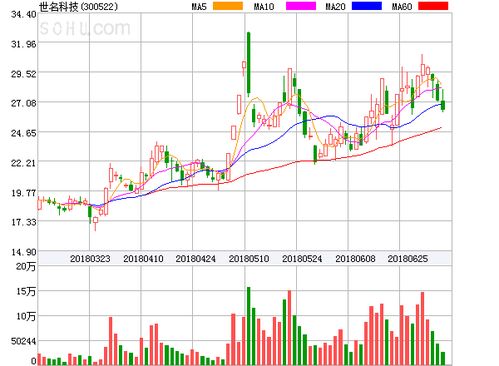Viewport: 499px width, 366px height.
Task: Click the 24.65 price axis label
Action: [23, 133]
